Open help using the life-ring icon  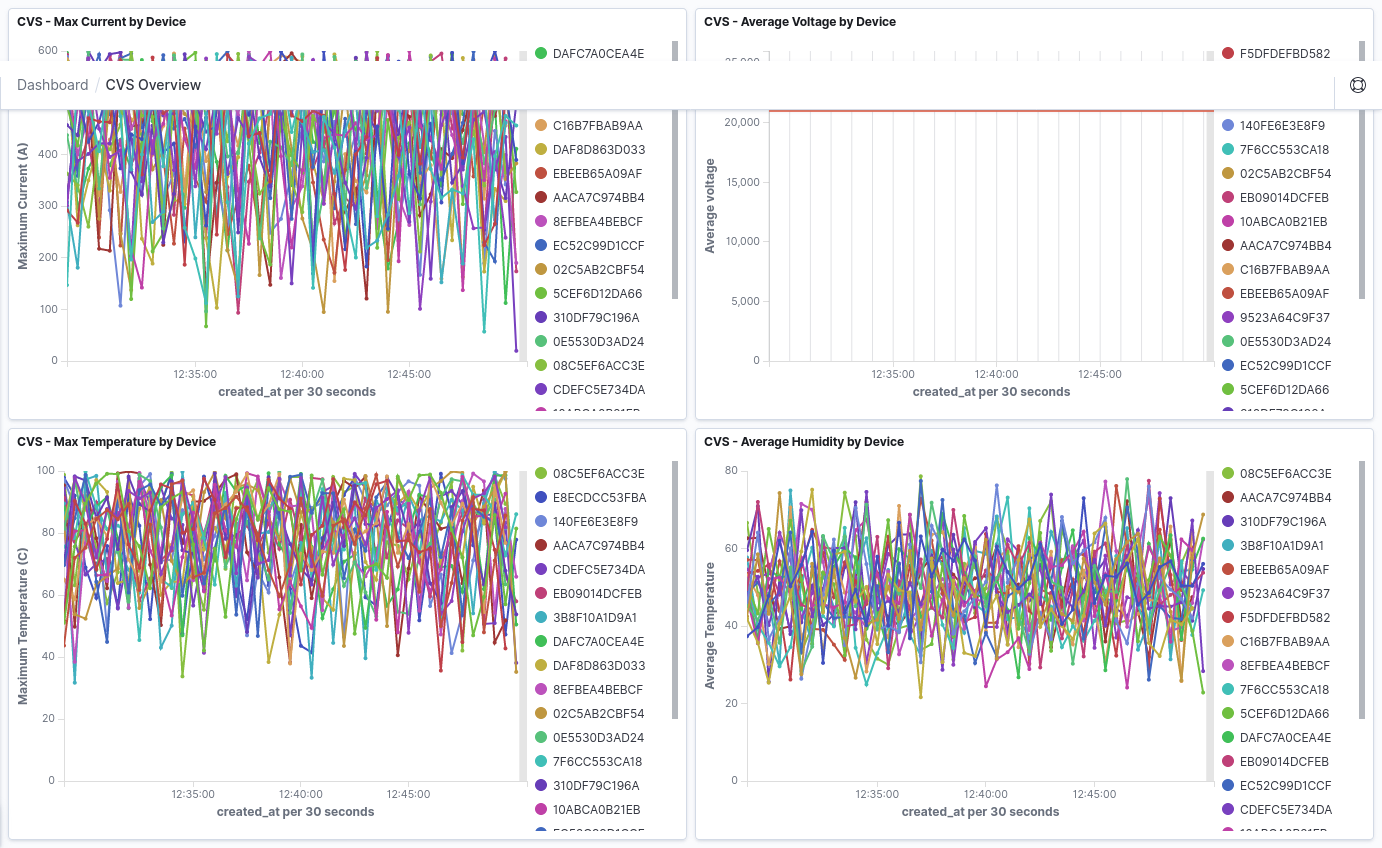coord(1357,84)
